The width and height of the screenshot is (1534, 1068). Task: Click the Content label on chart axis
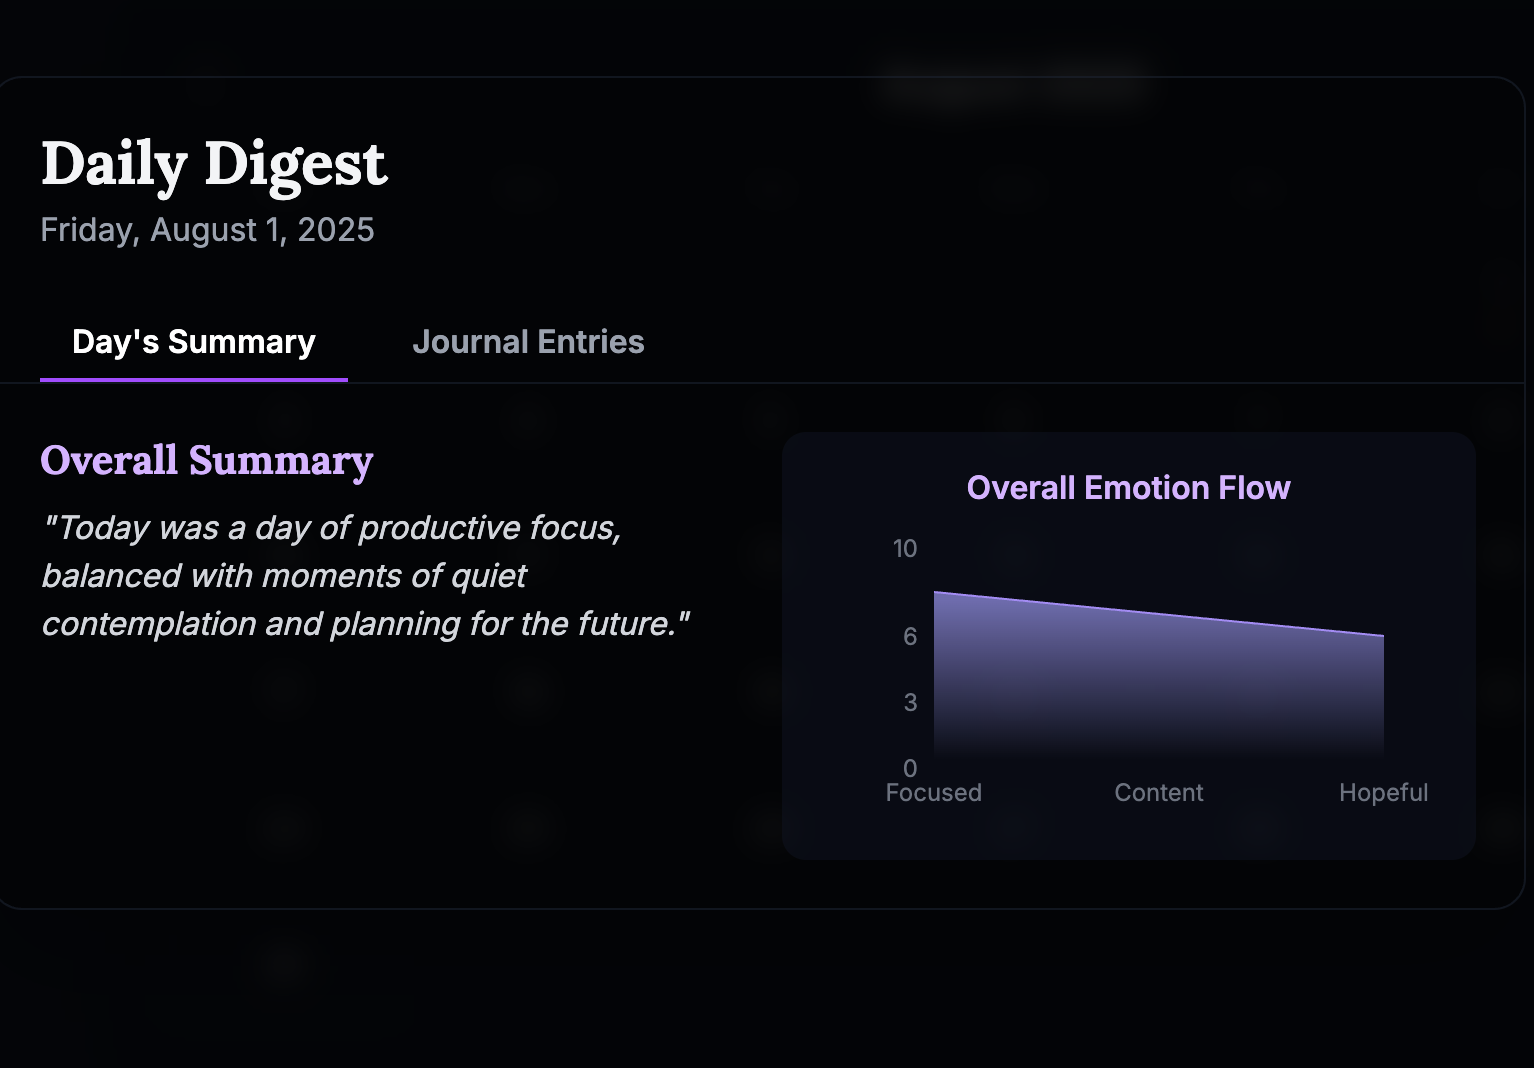1159,793
